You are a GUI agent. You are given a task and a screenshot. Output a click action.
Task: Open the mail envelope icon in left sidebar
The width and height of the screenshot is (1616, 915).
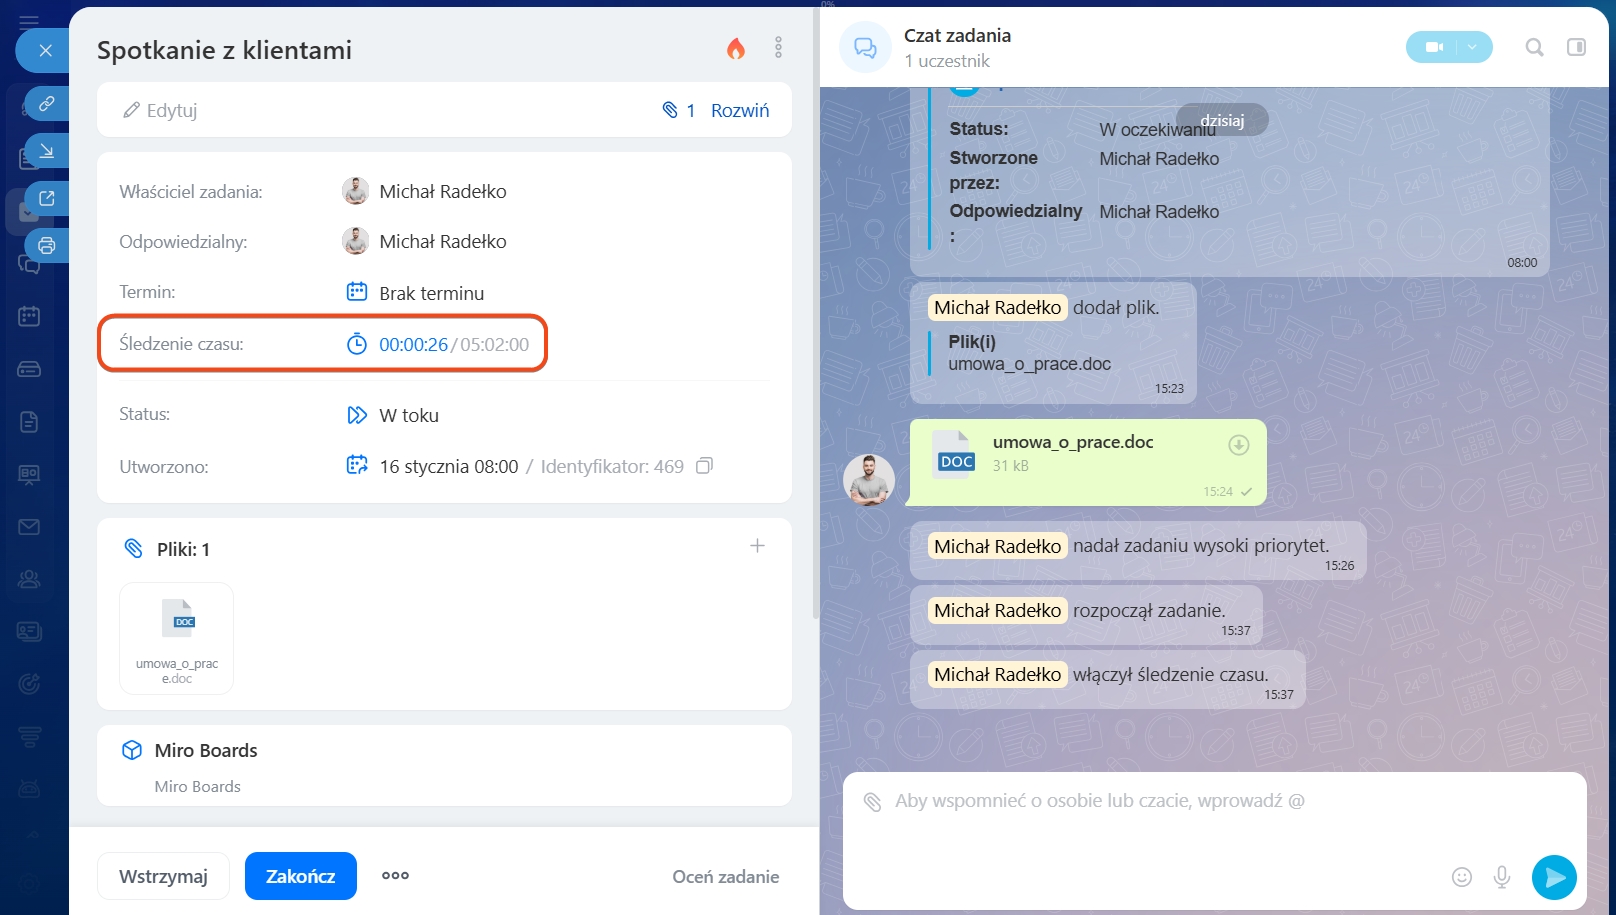tap(29, 526)
